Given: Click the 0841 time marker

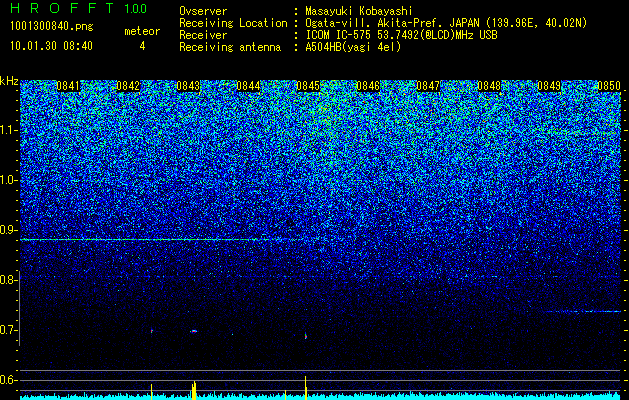Looking at the screenshot, I should coord(68,86).
